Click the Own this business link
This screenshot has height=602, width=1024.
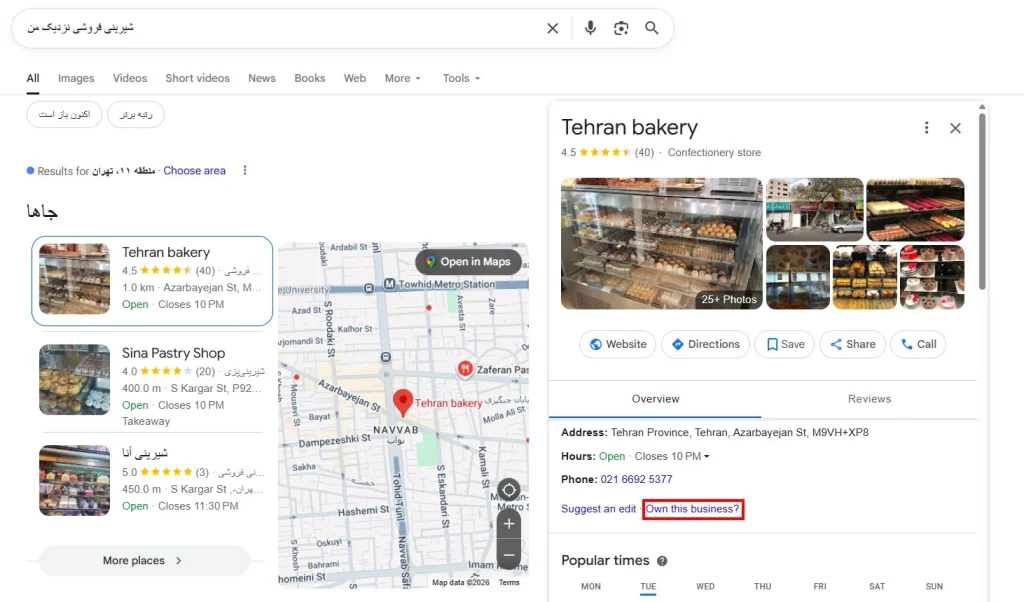tap(692, 509)
